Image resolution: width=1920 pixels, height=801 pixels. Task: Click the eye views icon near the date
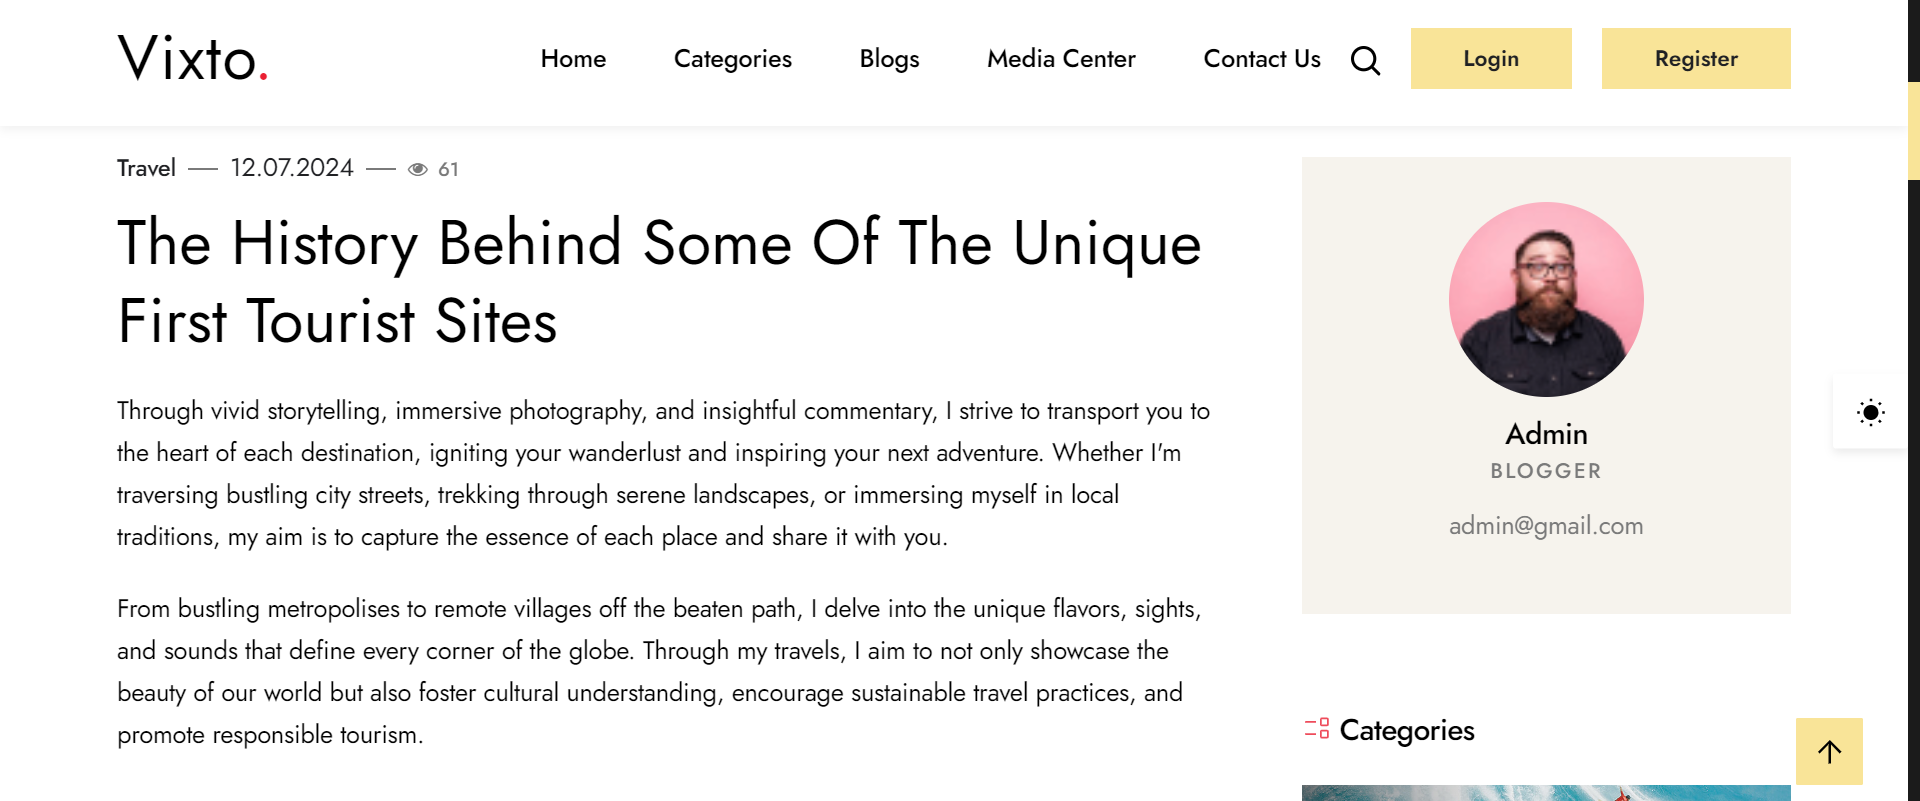(x=419, y=169)
